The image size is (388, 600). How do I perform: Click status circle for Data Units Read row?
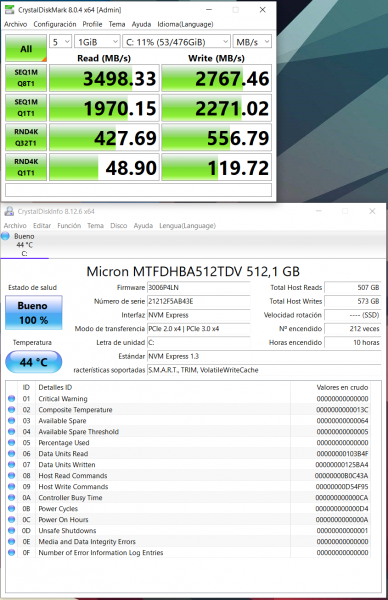[11, 453]
